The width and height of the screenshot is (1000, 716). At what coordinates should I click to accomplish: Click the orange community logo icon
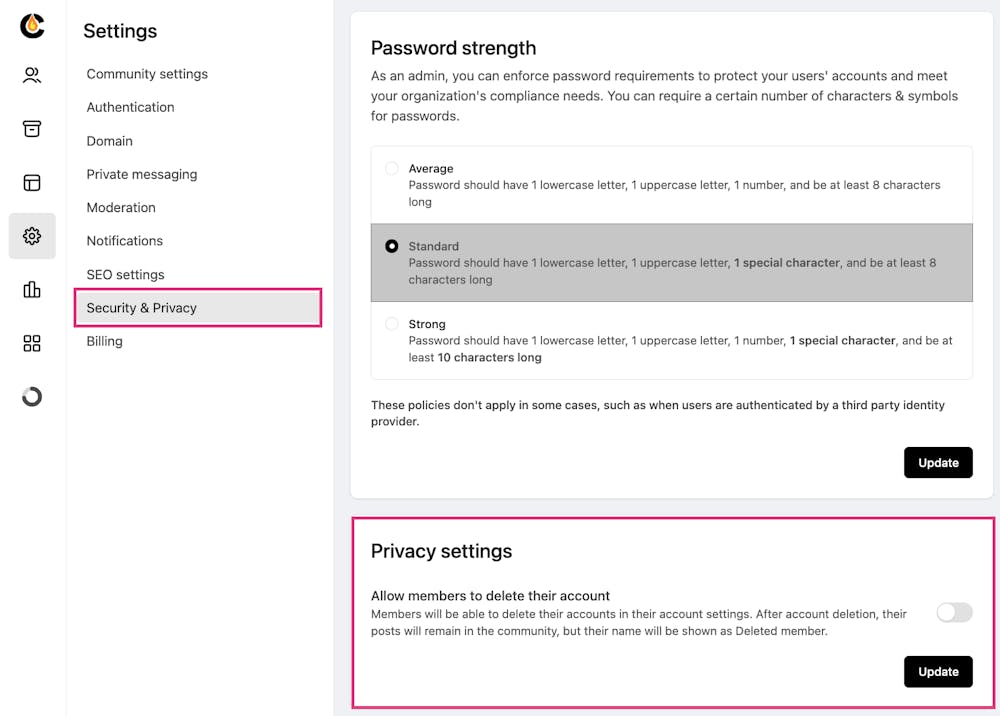[x=32, y=26]
